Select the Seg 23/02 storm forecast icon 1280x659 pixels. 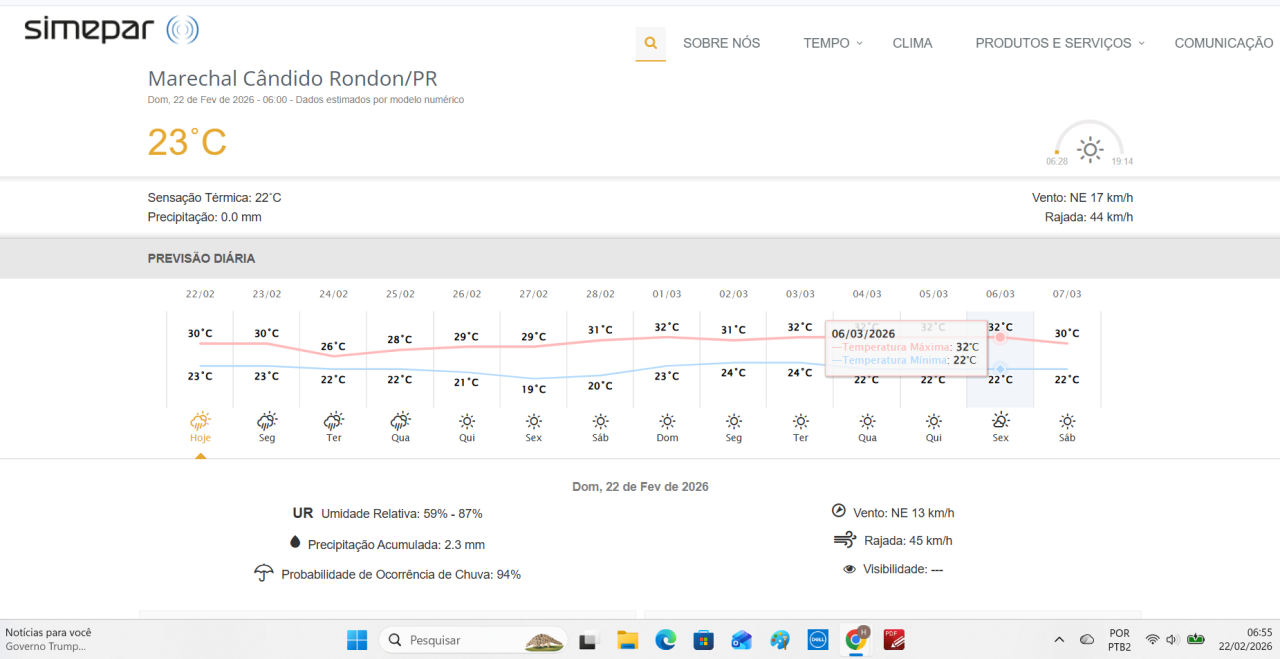267,421
